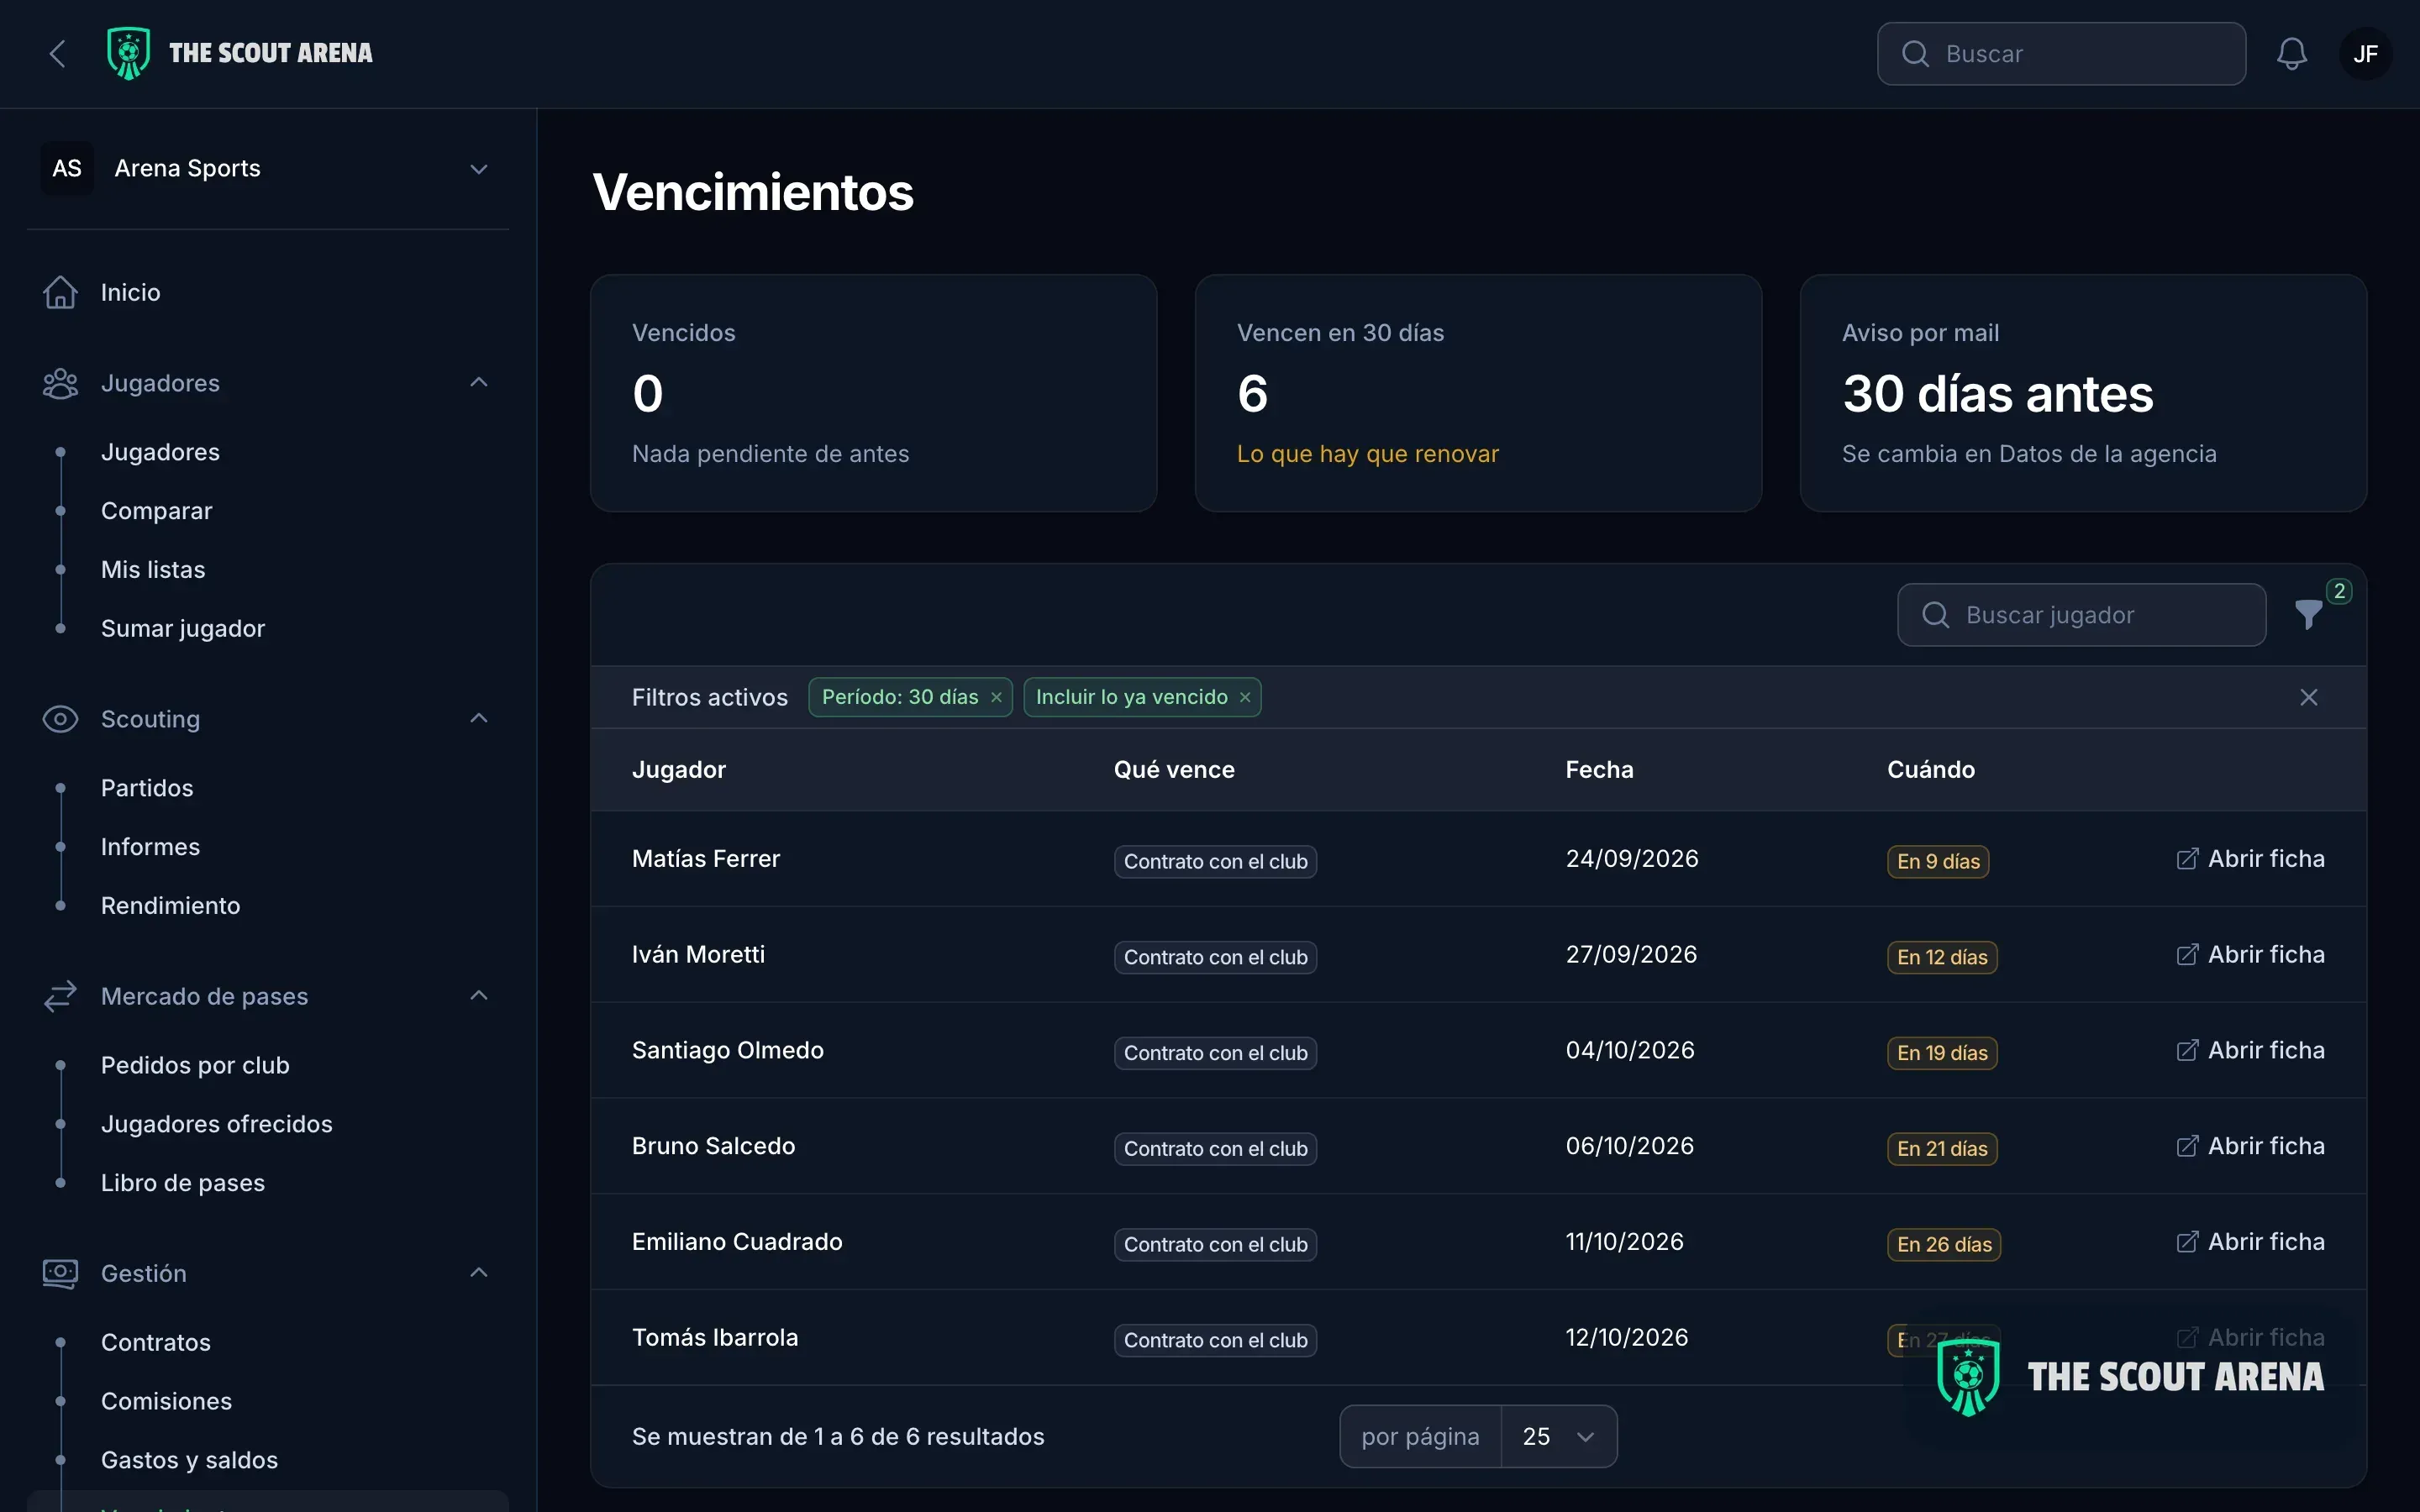Collapse the Gestión sidebar section
The height and width of the screenshot is (1512, 2420).
coord(479,1272)
